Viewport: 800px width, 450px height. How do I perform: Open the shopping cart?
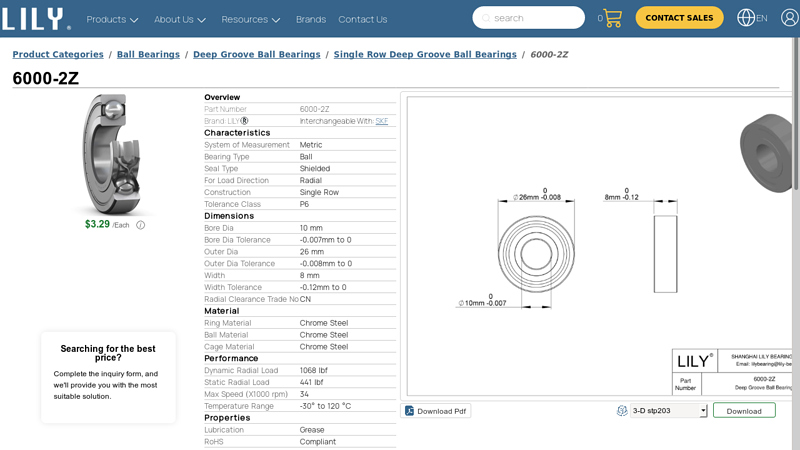point(612,18)
